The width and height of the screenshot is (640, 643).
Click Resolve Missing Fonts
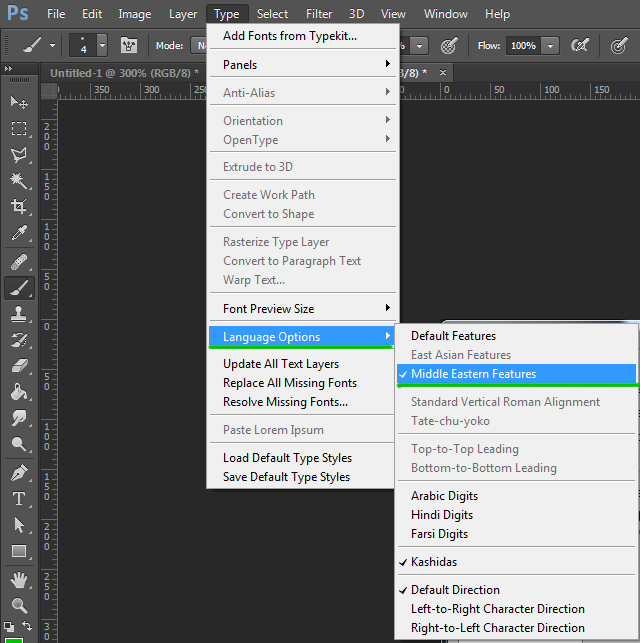(x=301, y=402)
